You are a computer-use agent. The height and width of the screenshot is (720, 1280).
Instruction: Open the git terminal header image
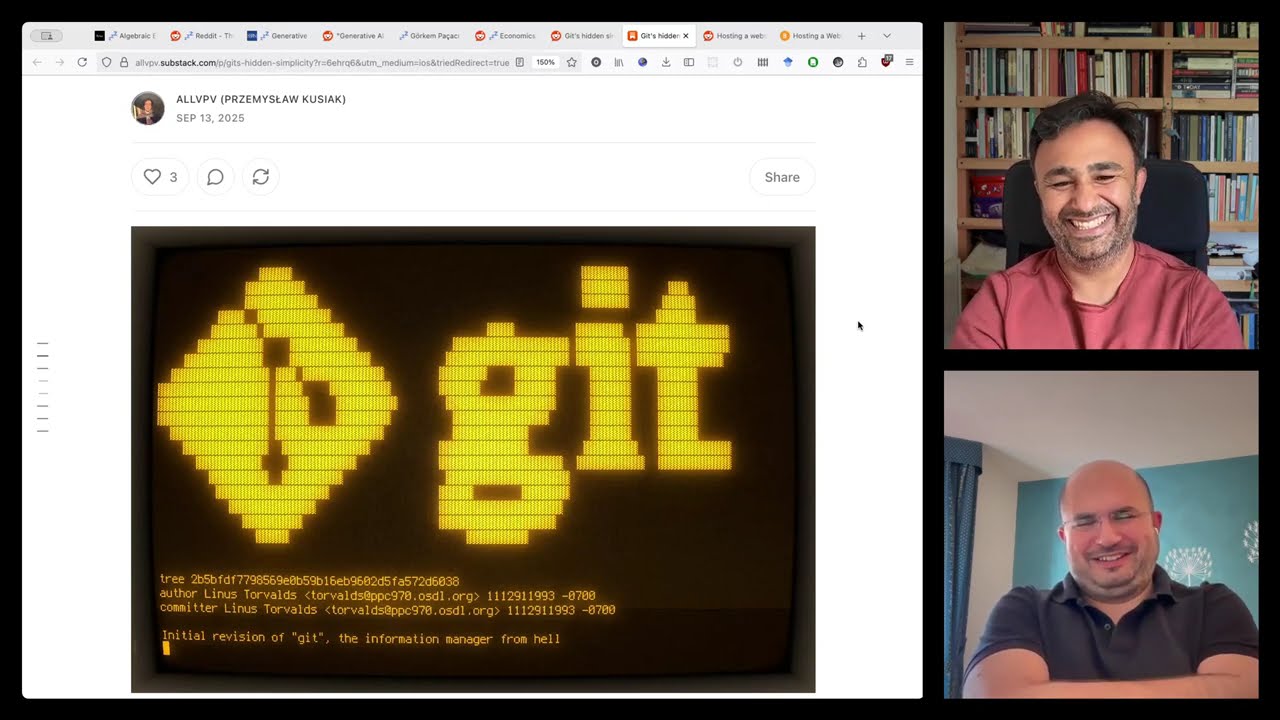(x=473, y=459)
